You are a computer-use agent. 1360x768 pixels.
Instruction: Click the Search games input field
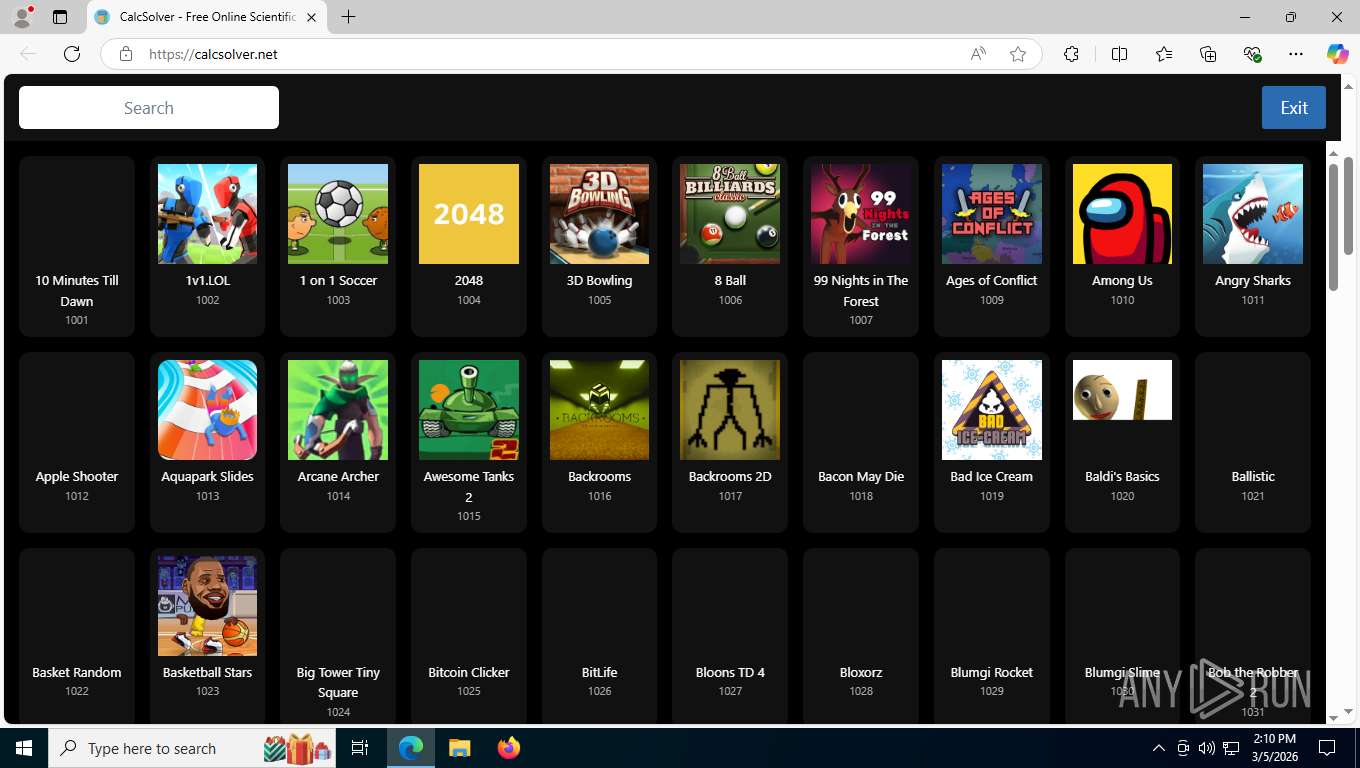click(x=149, y=108)
